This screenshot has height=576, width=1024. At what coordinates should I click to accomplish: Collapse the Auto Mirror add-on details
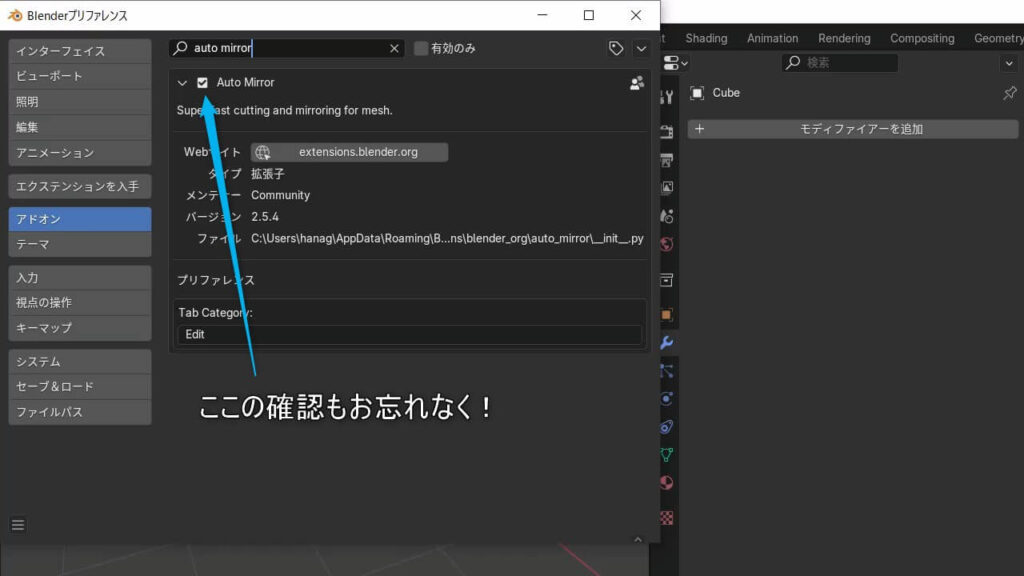click(182, 83)
